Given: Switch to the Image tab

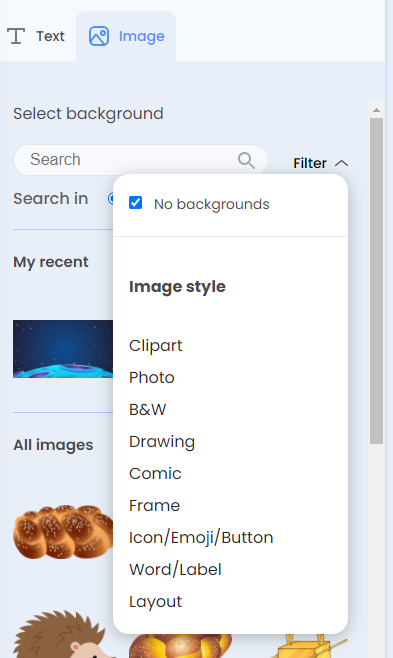Looking at the screenshot, I should tap(126, 36).
